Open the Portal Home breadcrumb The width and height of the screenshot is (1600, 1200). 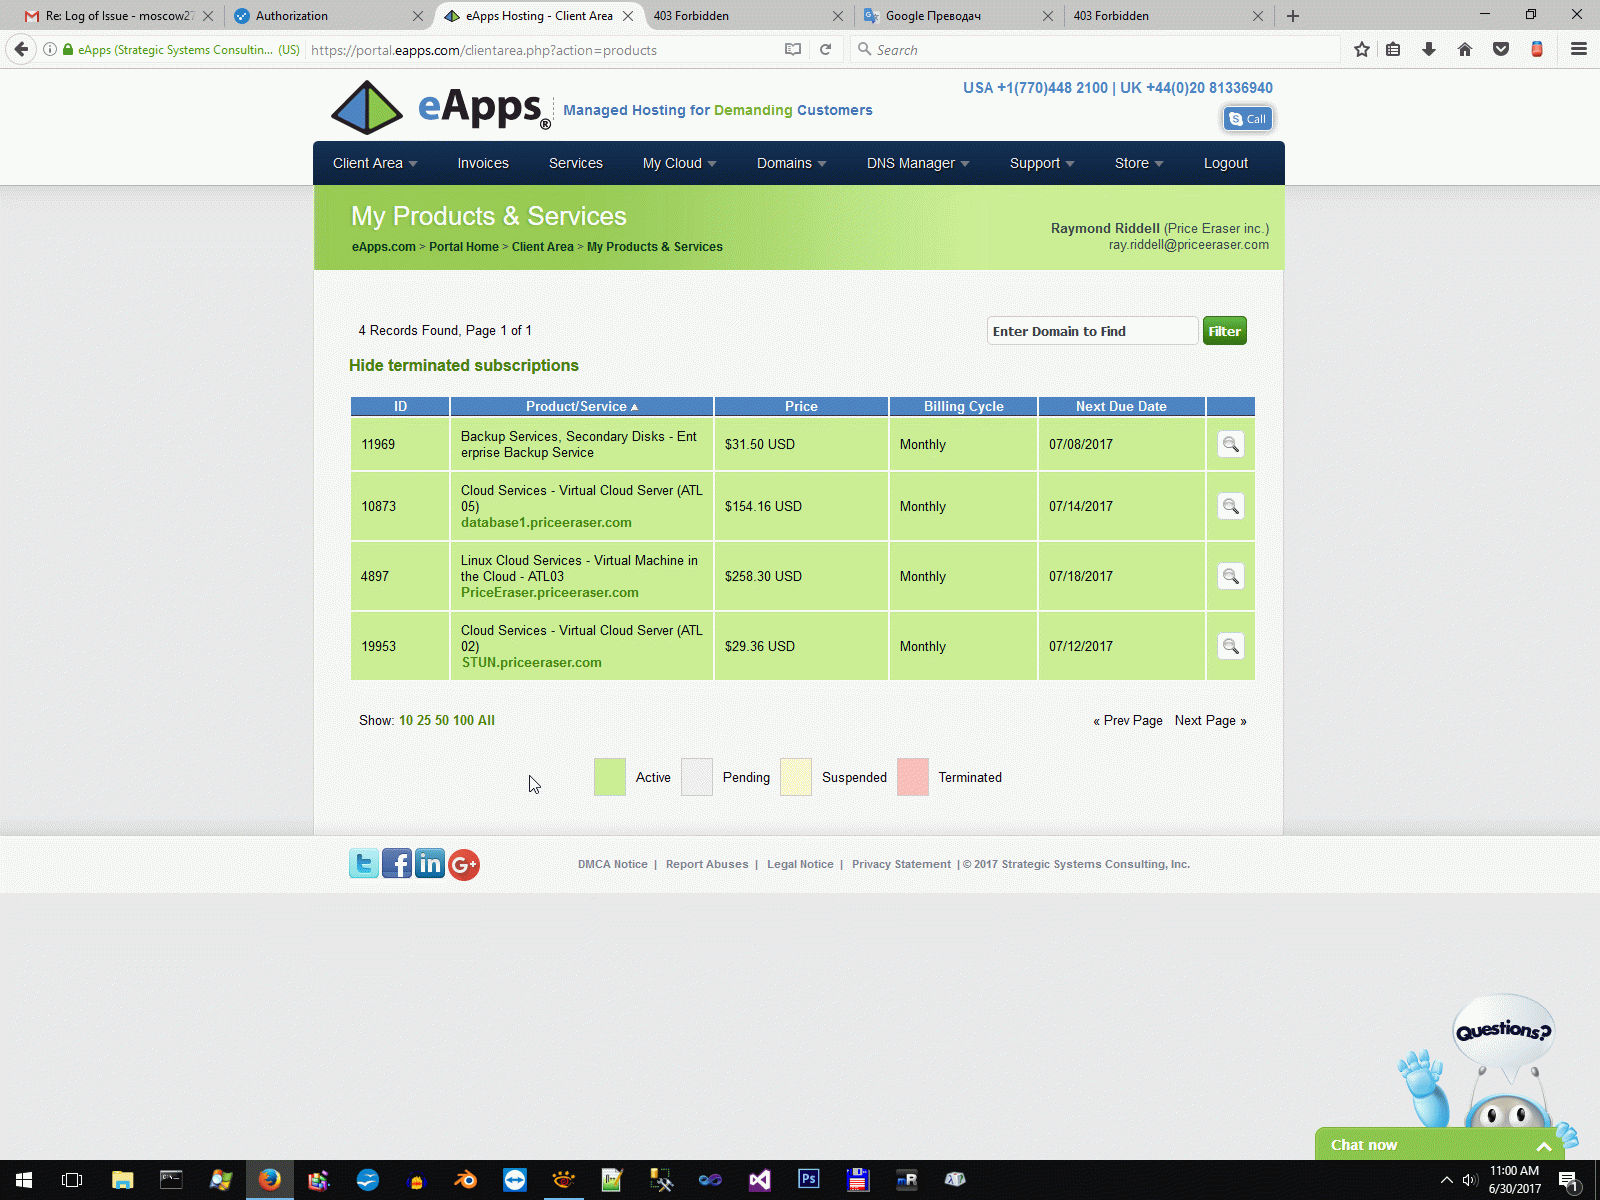(x=464, y=247)
